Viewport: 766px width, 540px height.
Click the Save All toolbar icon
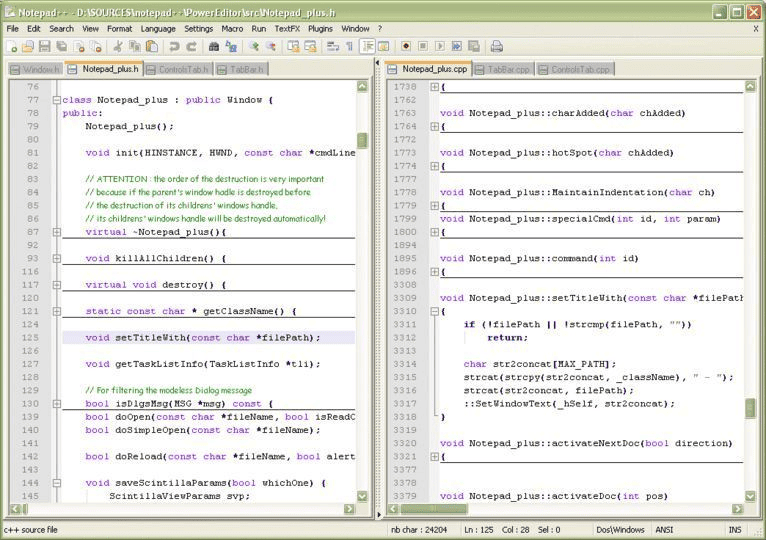pyautogui.click(x=62, y=46)
